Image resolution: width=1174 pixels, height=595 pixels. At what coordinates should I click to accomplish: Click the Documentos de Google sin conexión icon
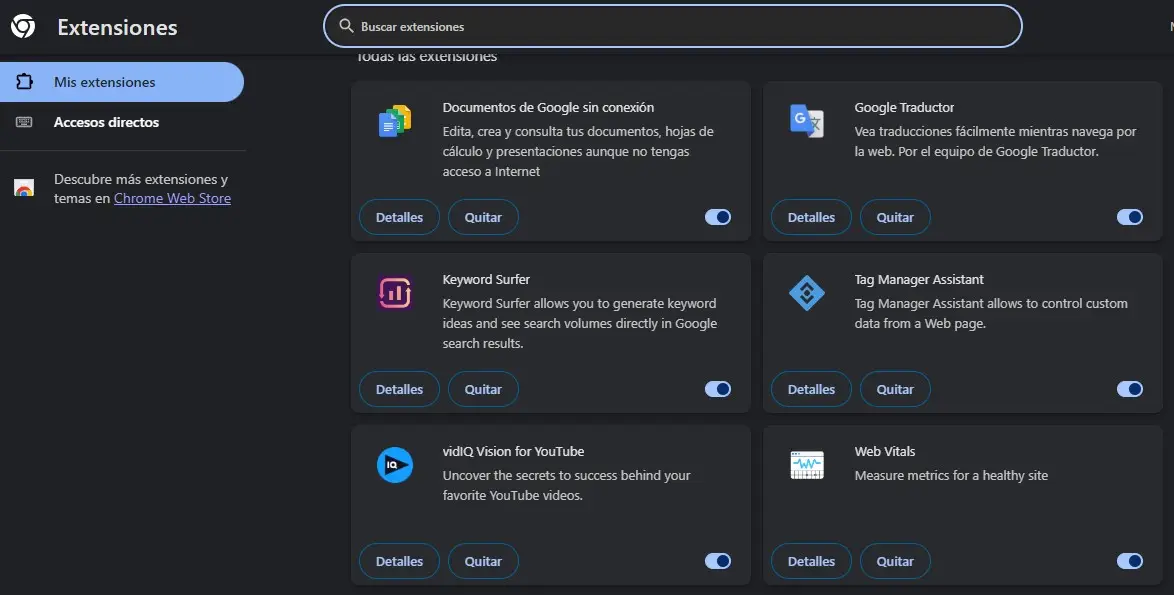(x=395, y=121)
